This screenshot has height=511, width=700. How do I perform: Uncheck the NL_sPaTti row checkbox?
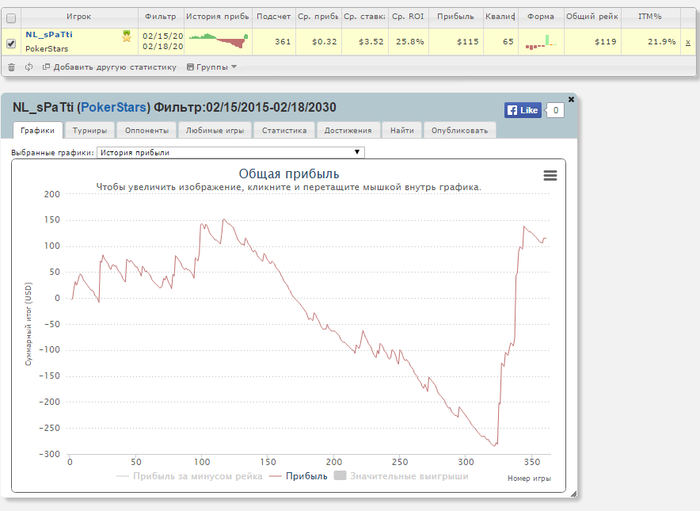click(x=11, y=43)
